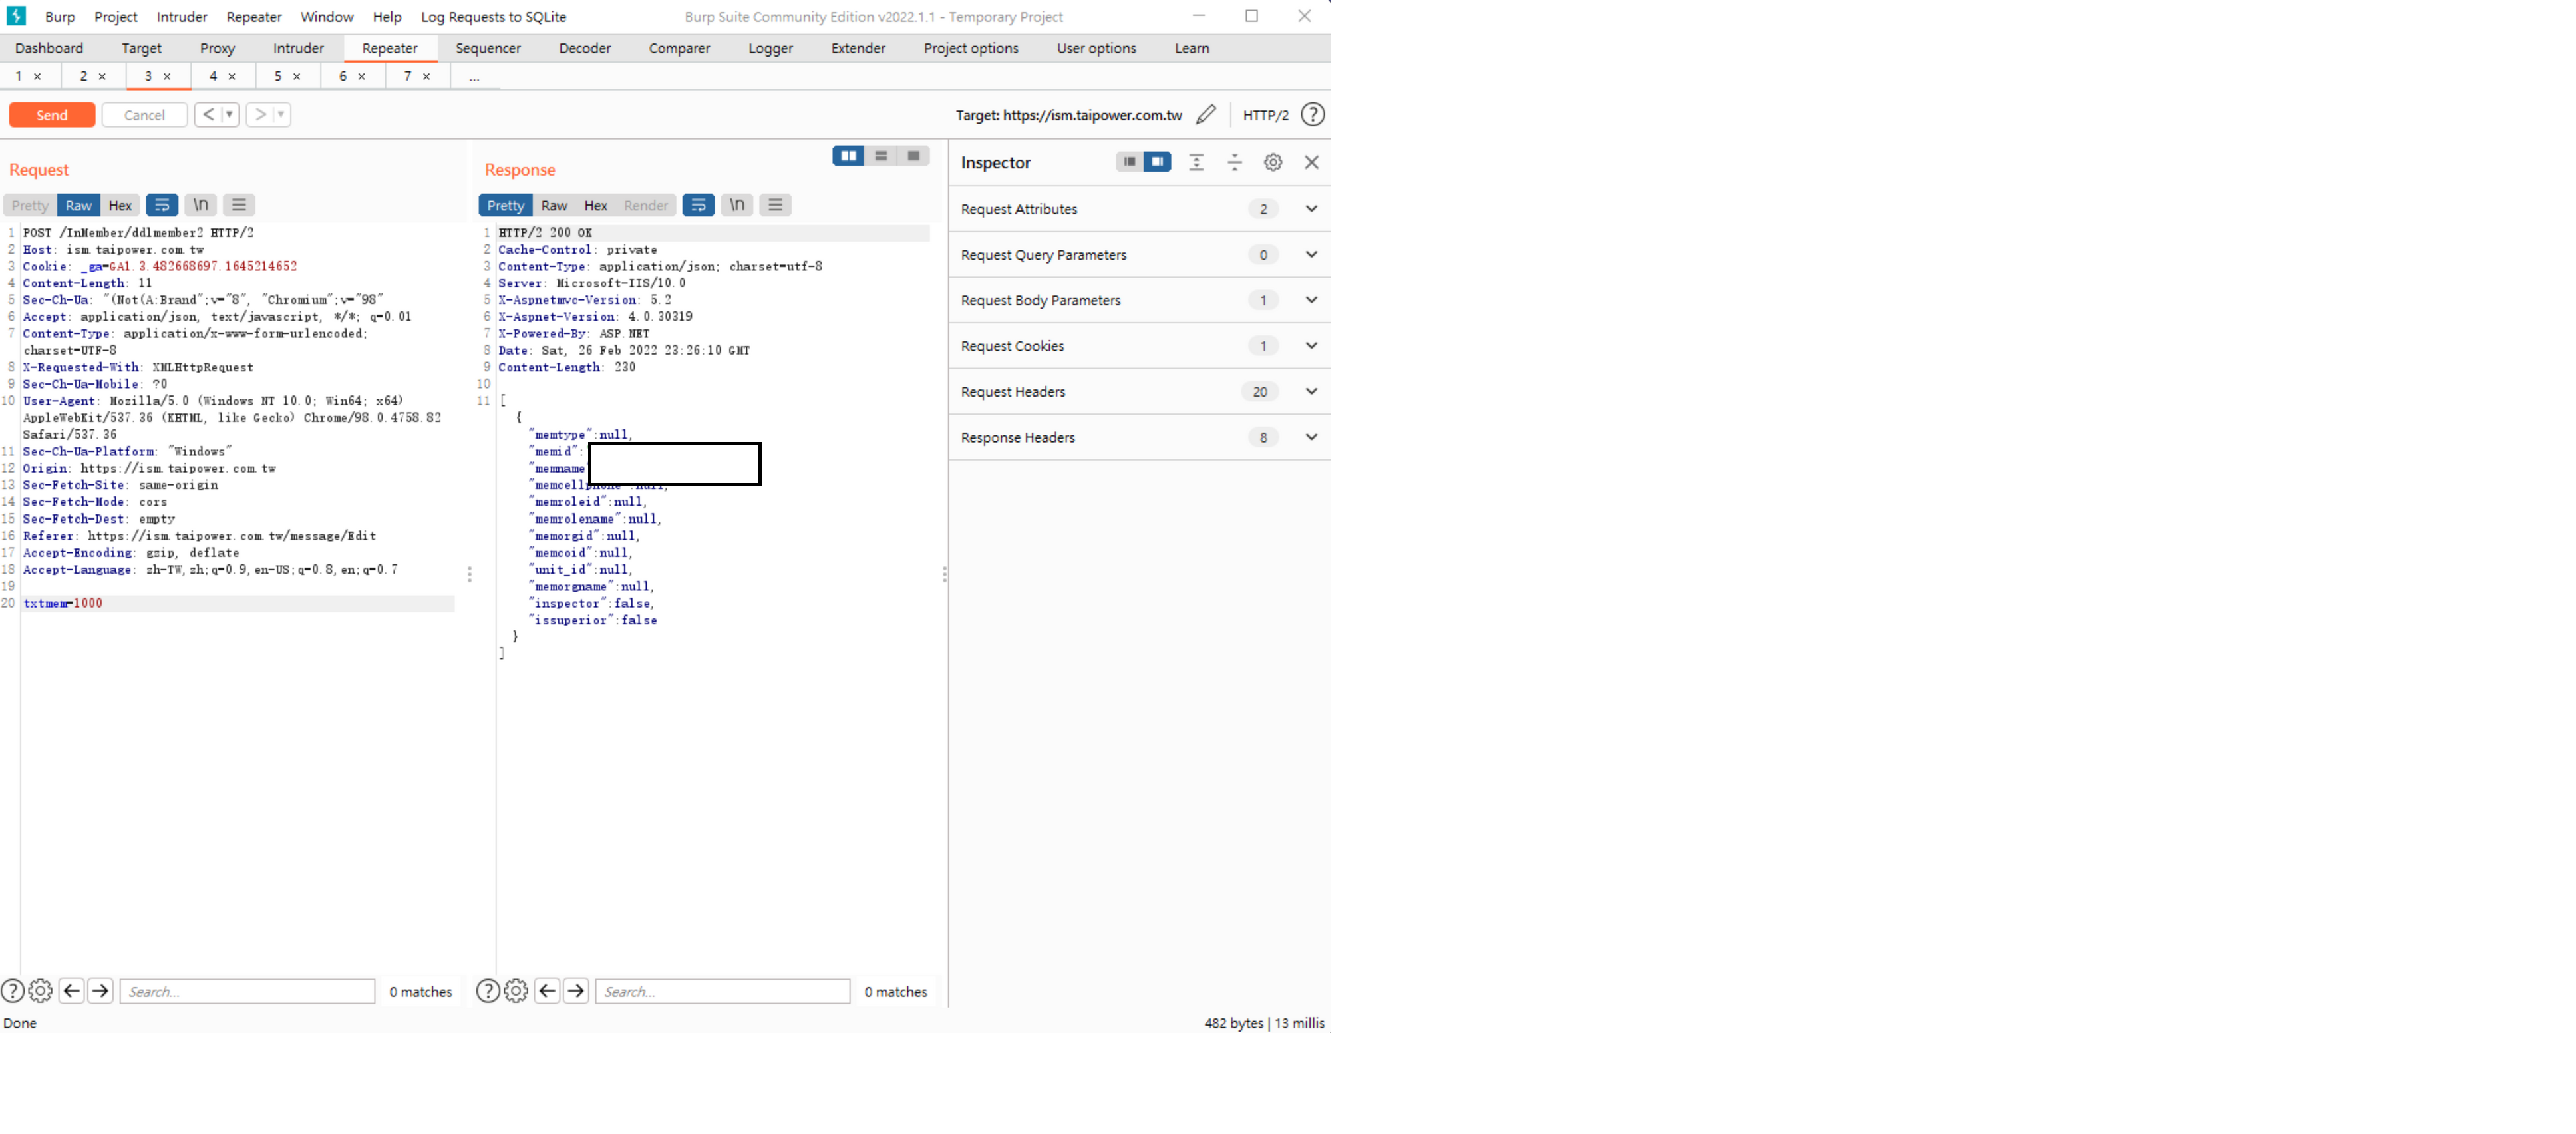Viewport: 2576px width, 1134px height.
Task: Go to next match in Request search
Action: pos(100,991)
